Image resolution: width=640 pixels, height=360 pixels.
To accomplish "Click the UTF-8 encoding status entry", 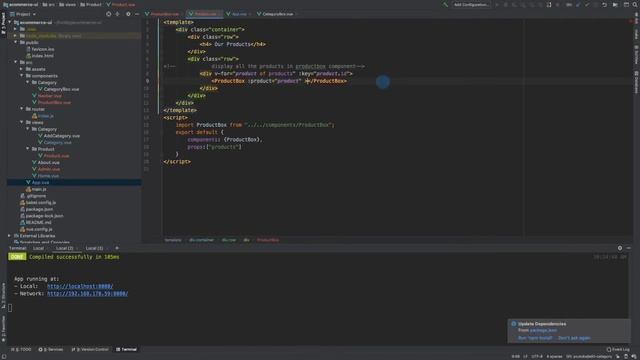I will point(537,356).
